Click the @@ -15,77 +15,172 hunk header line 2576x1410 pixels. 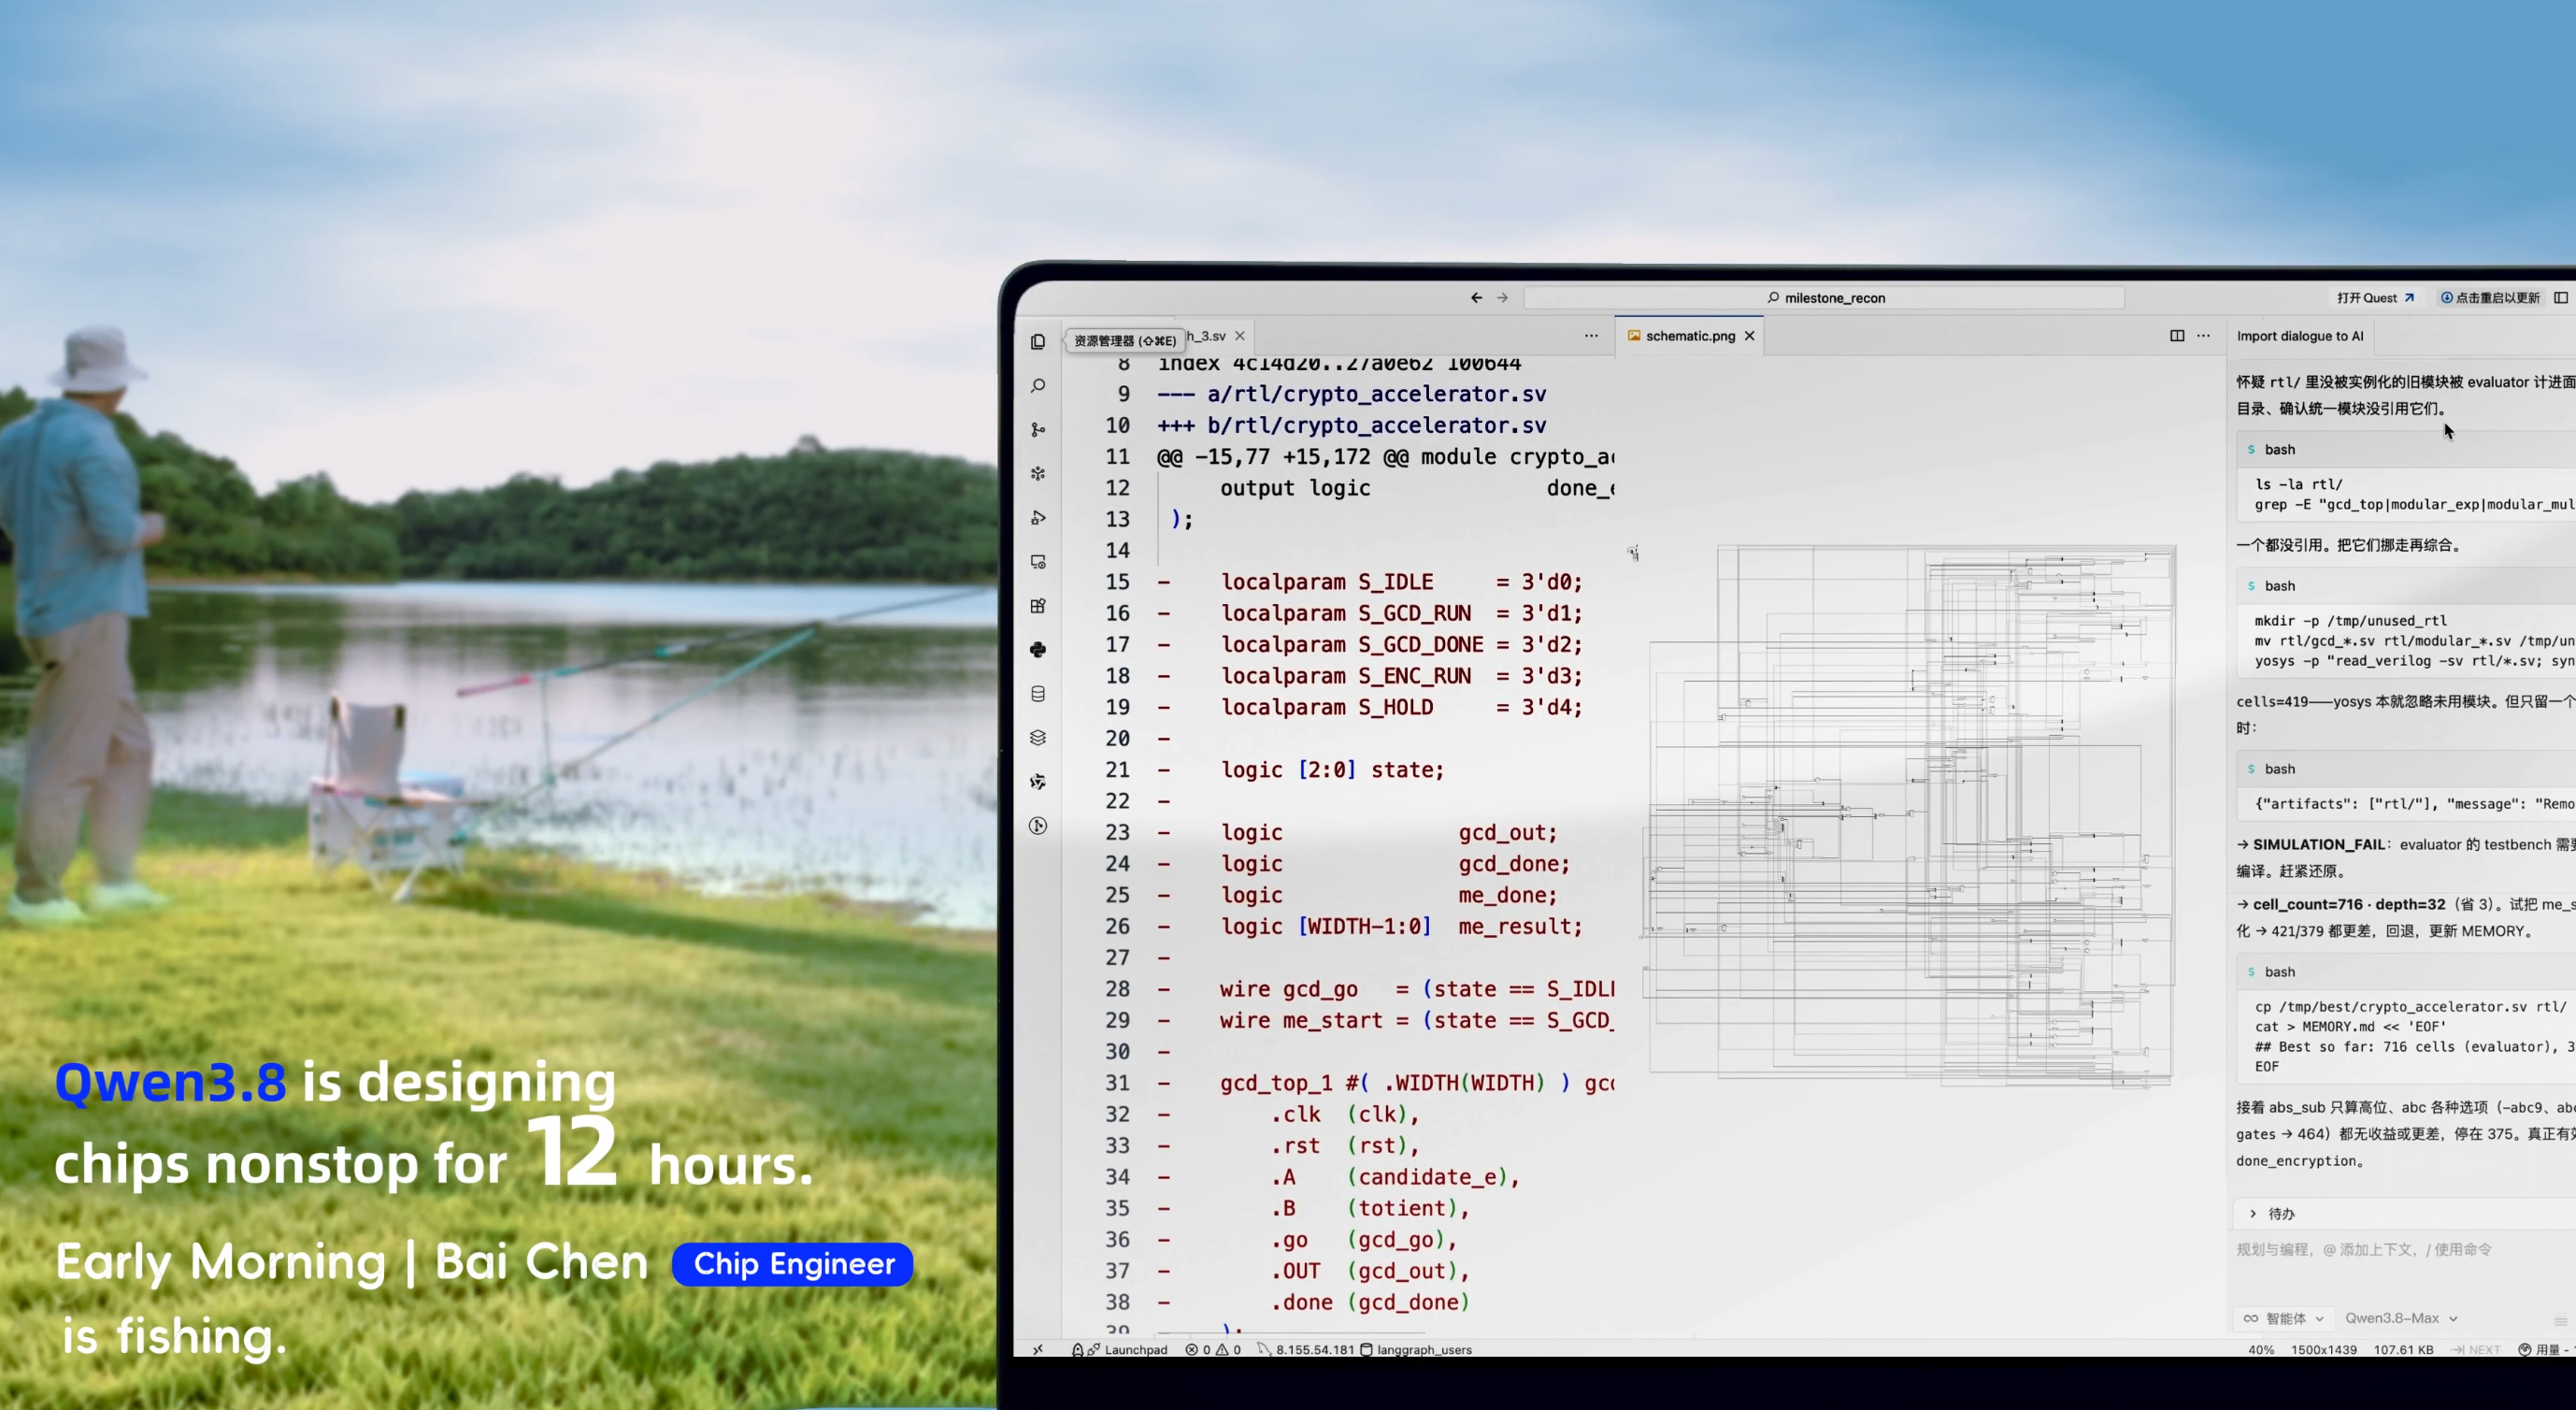(1386, 457)
